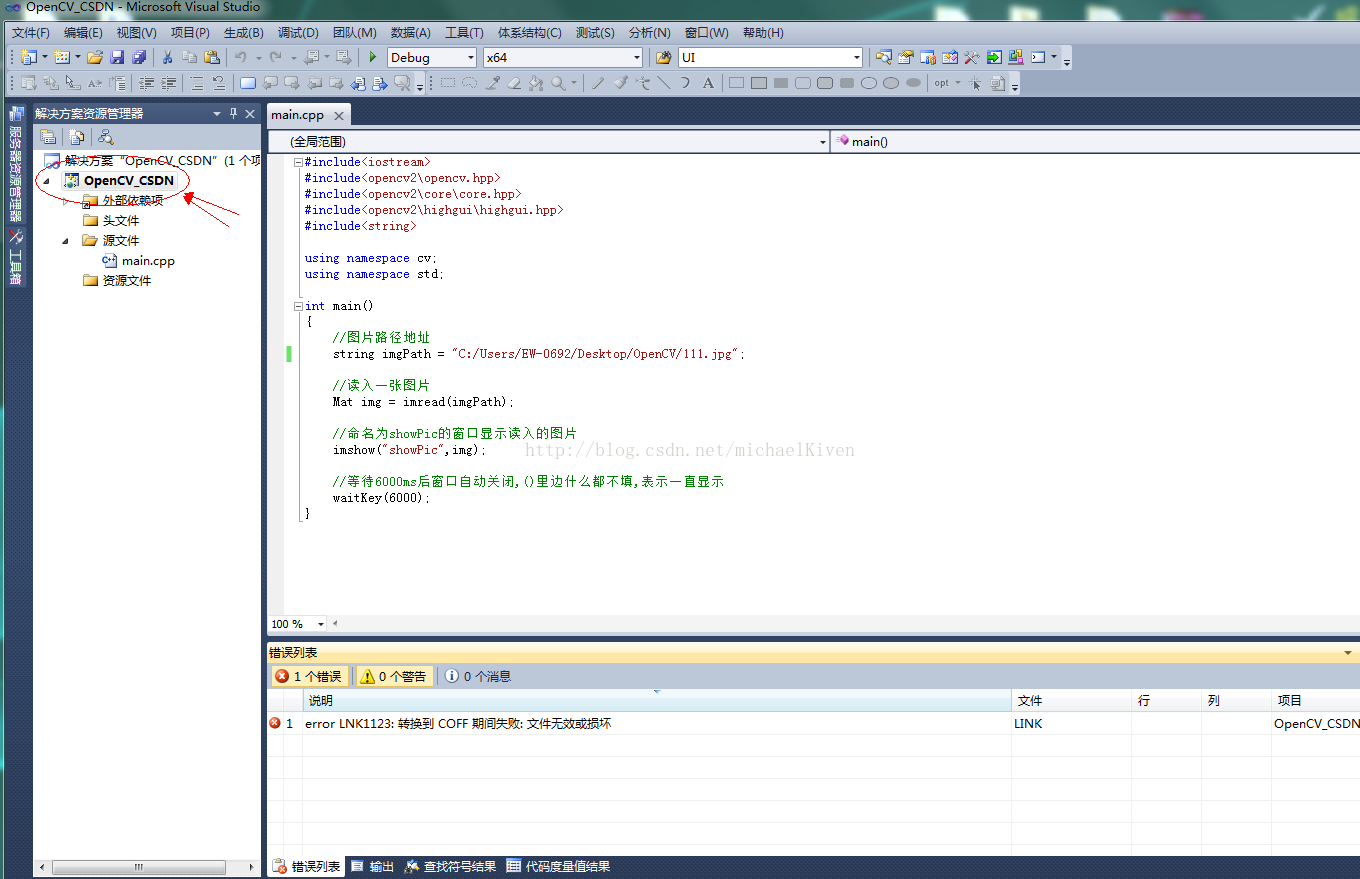Viewport: 1360px width, 879px height.
Task: Sort errors by 说明 column header
Action: click(657, 701)
